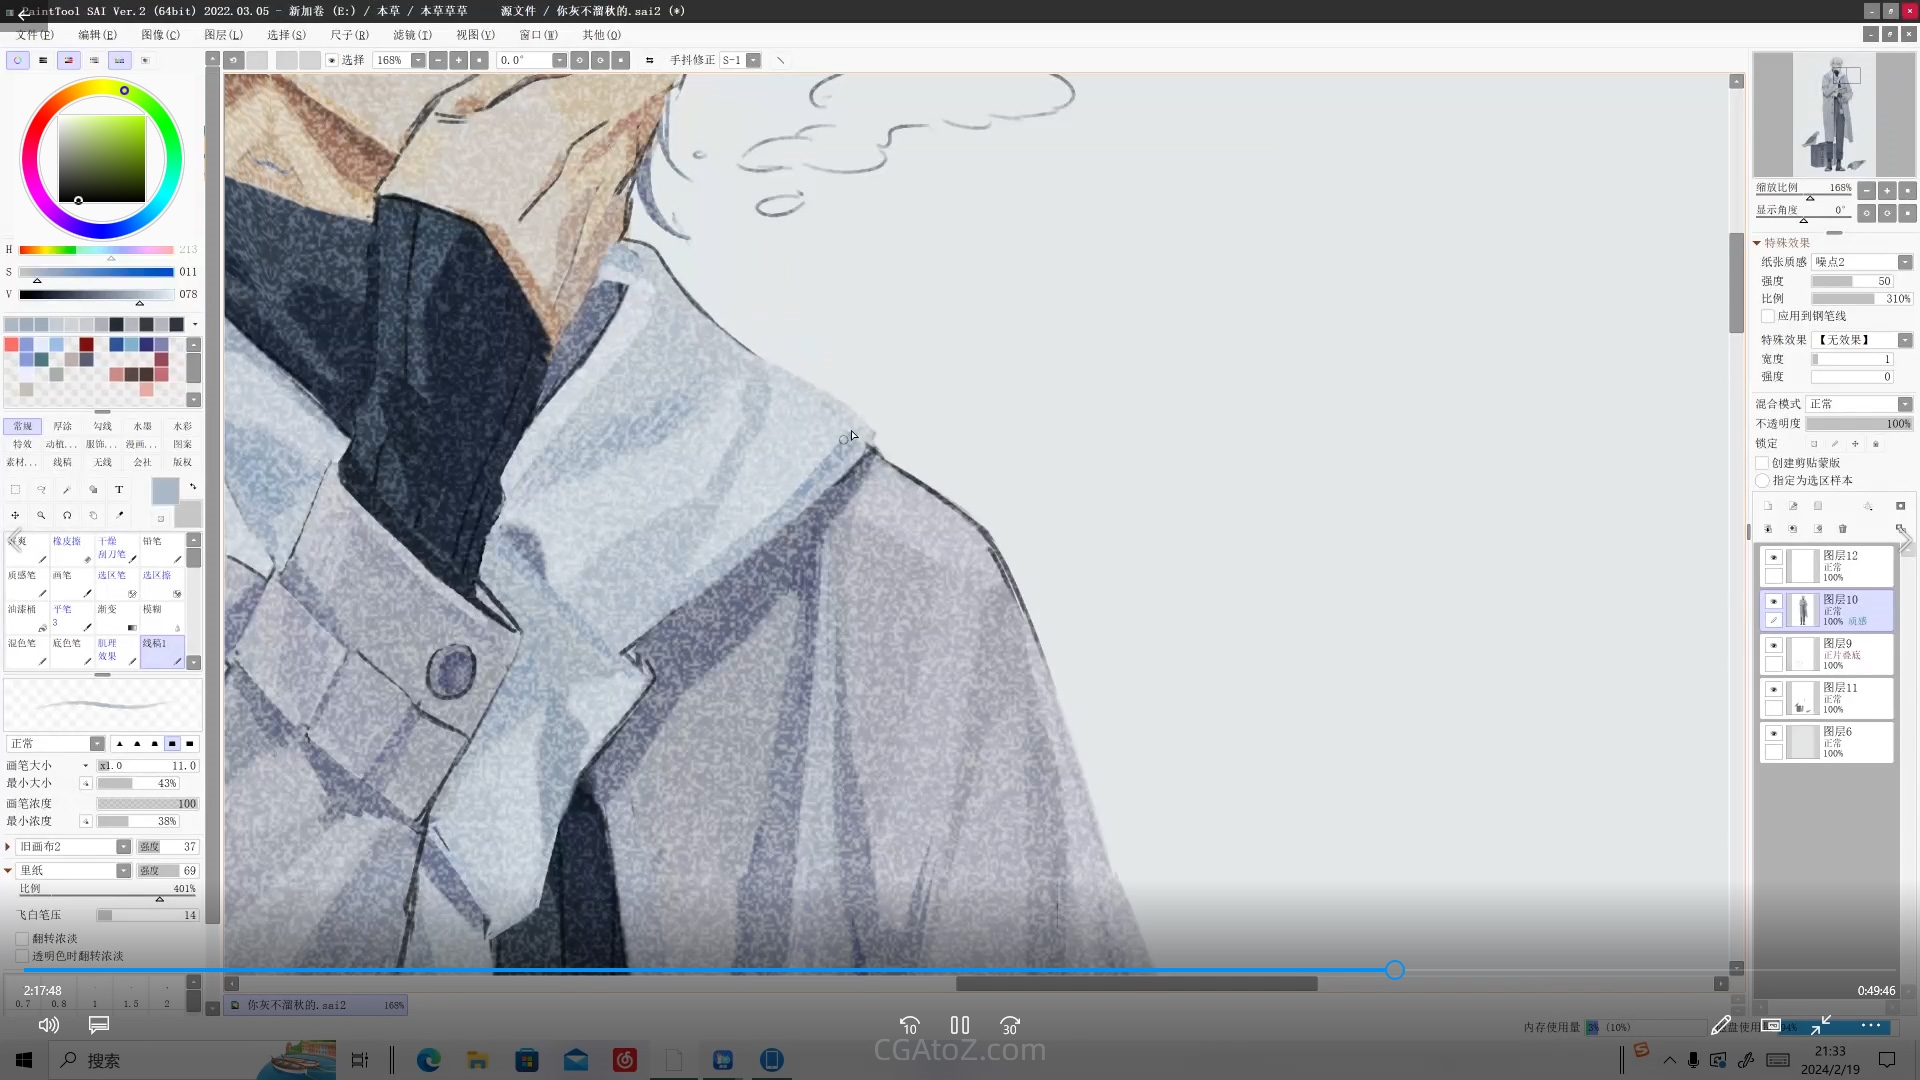Collapse the 特殊效果 section
Viewport: 1920px width, 1080px height.
coord(1757,243)
